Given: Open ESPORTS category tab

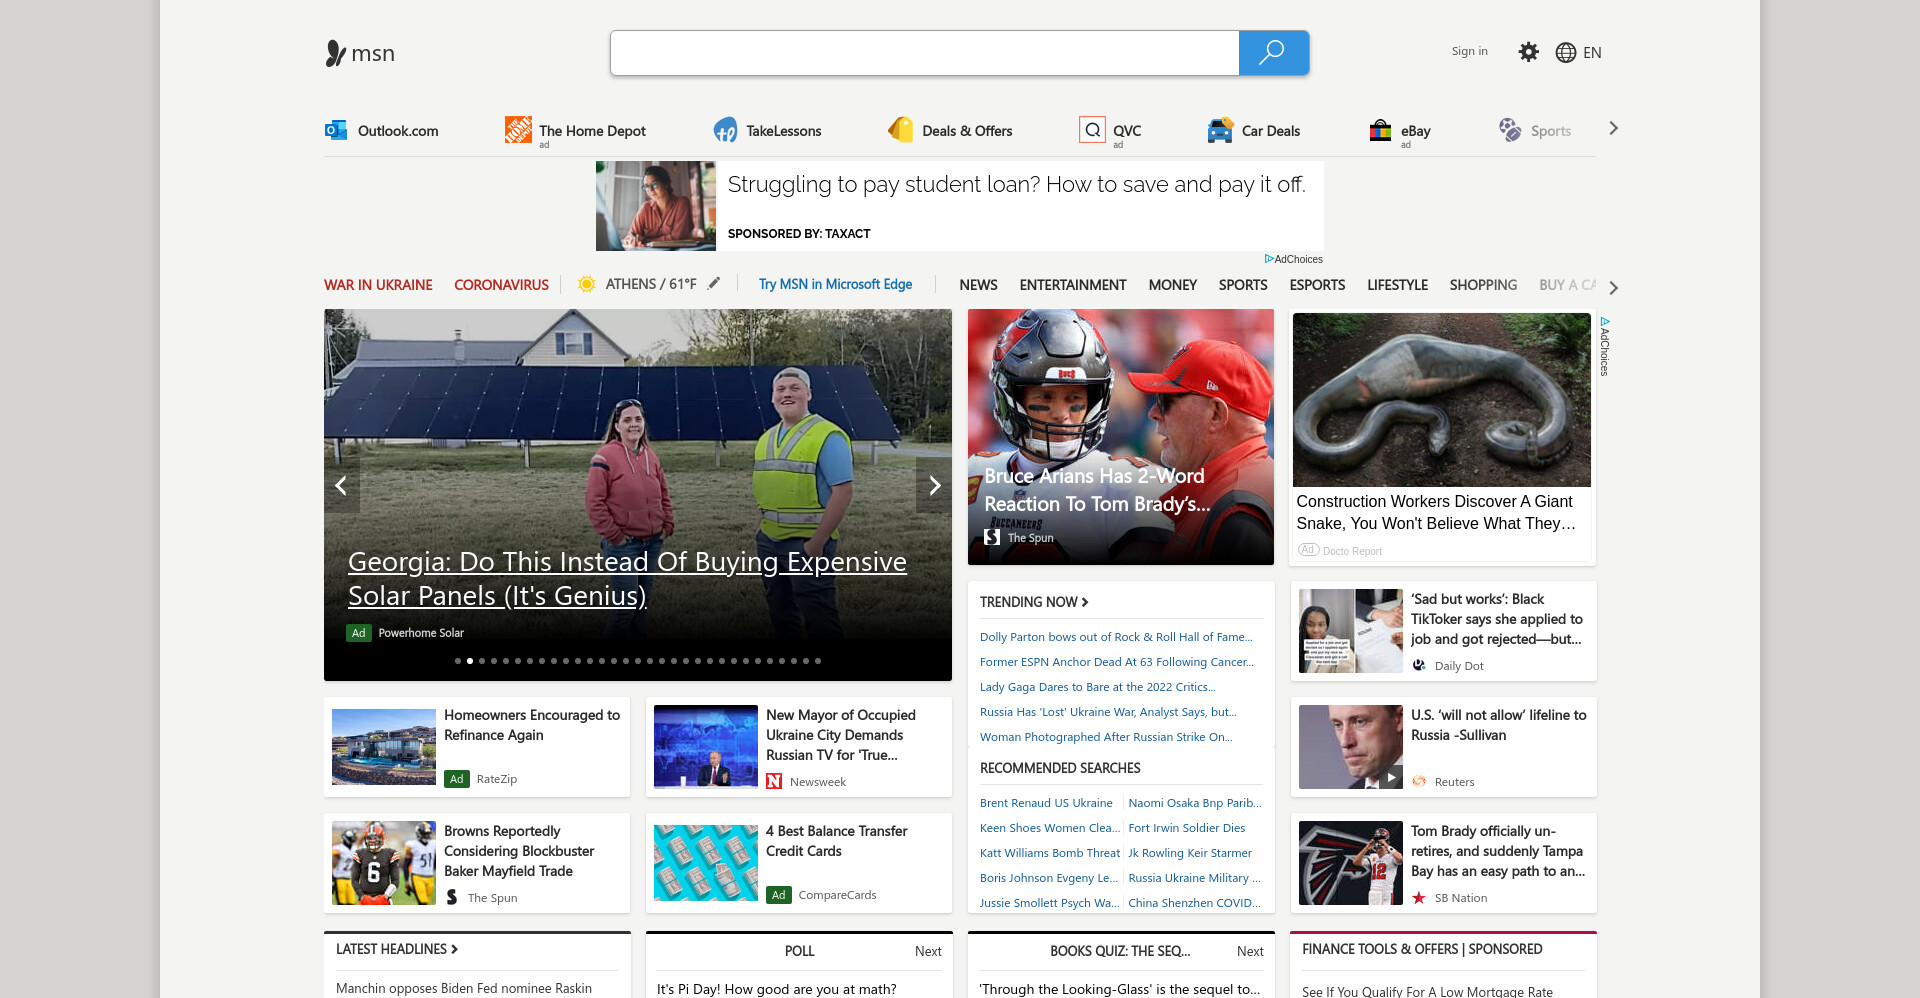Looking at the screenshot, I should (x=1317, y=285).
